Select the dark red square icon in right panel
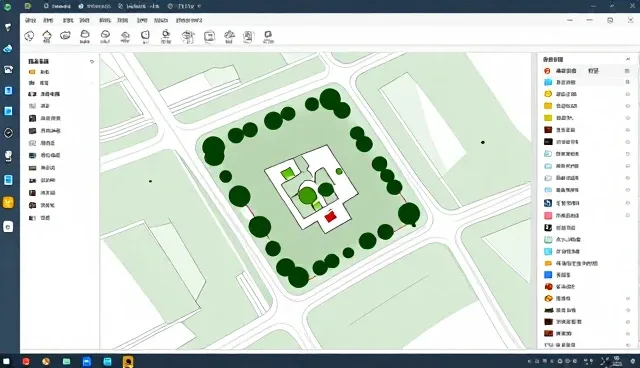The height and width of the screenshot is (368, 640). point(548,130)
